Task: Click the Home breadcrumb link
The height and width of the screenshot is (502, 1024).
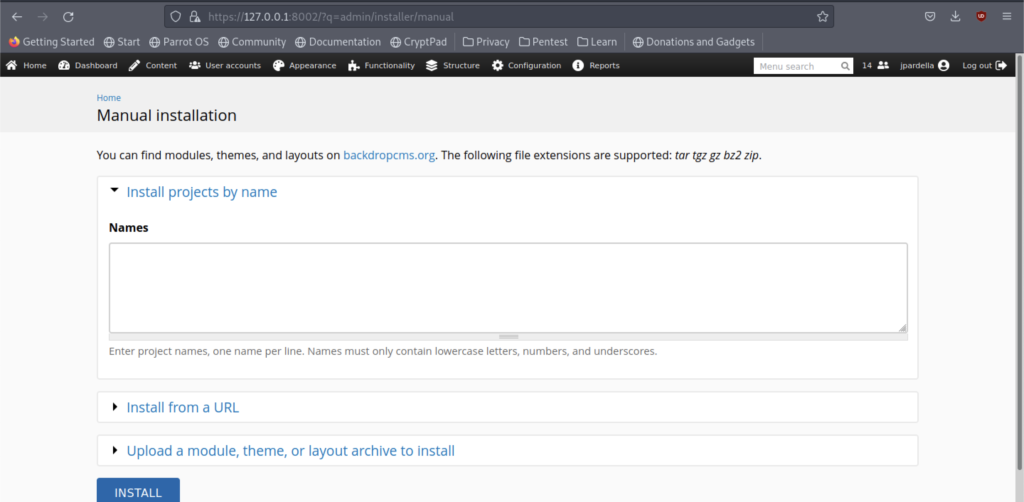Action: pyautogui.click(x=109, y=98)
